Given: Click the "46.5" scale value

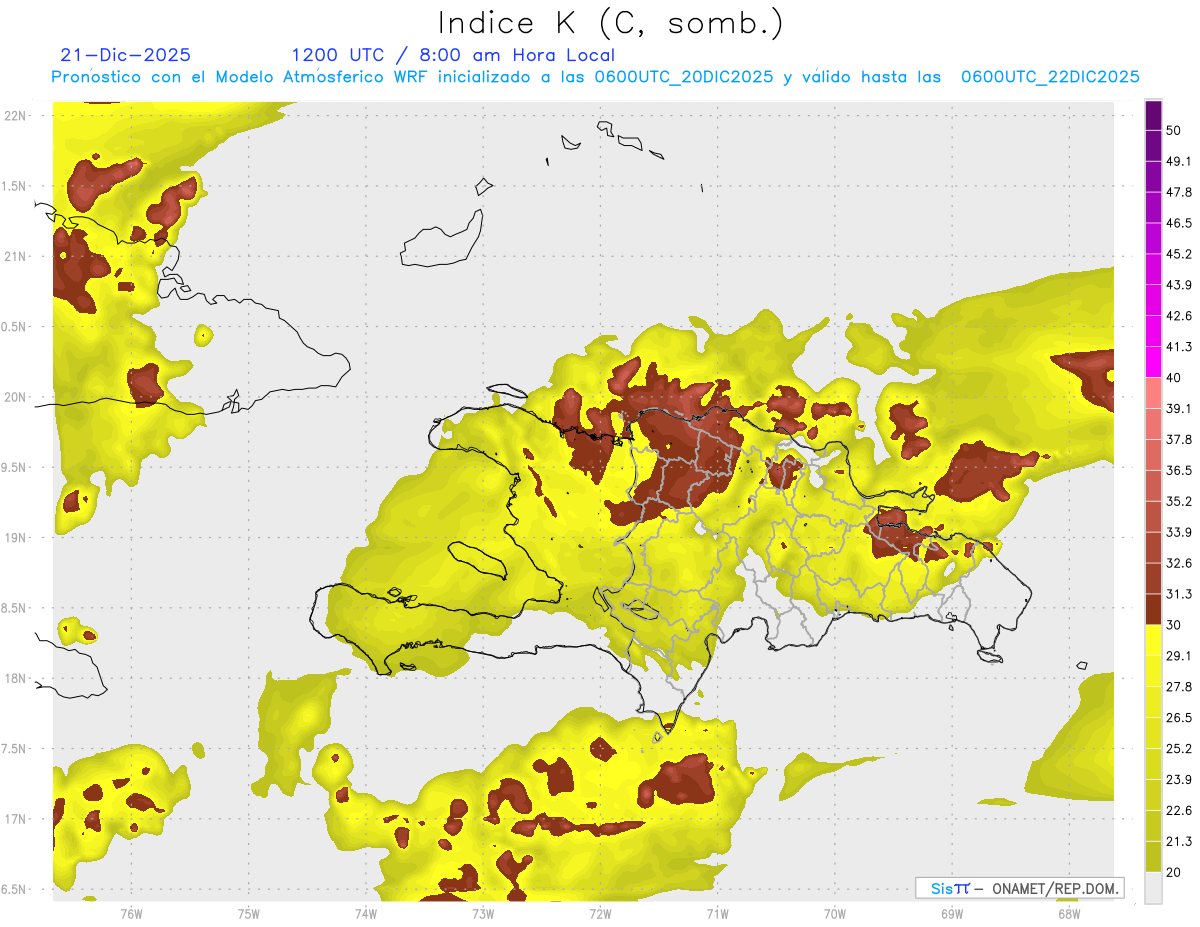Looking at the screenshot, I should [1179, 223].
